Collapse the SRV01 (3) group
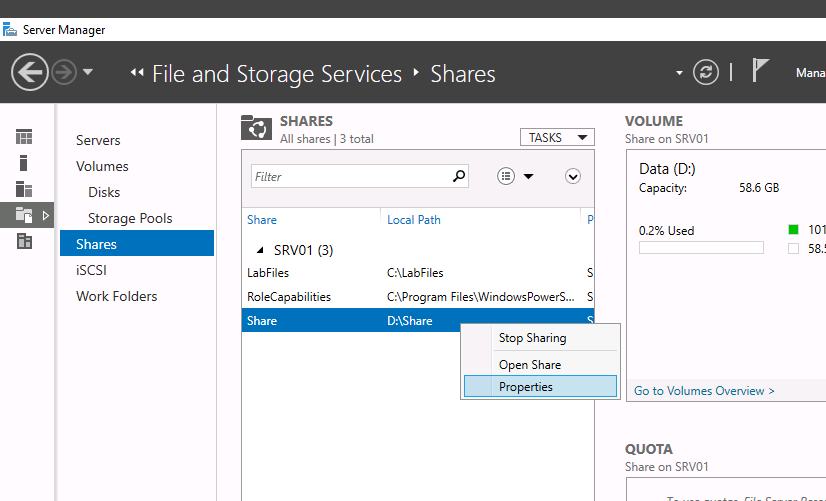826x501 pixels. (x=261, y=250)
